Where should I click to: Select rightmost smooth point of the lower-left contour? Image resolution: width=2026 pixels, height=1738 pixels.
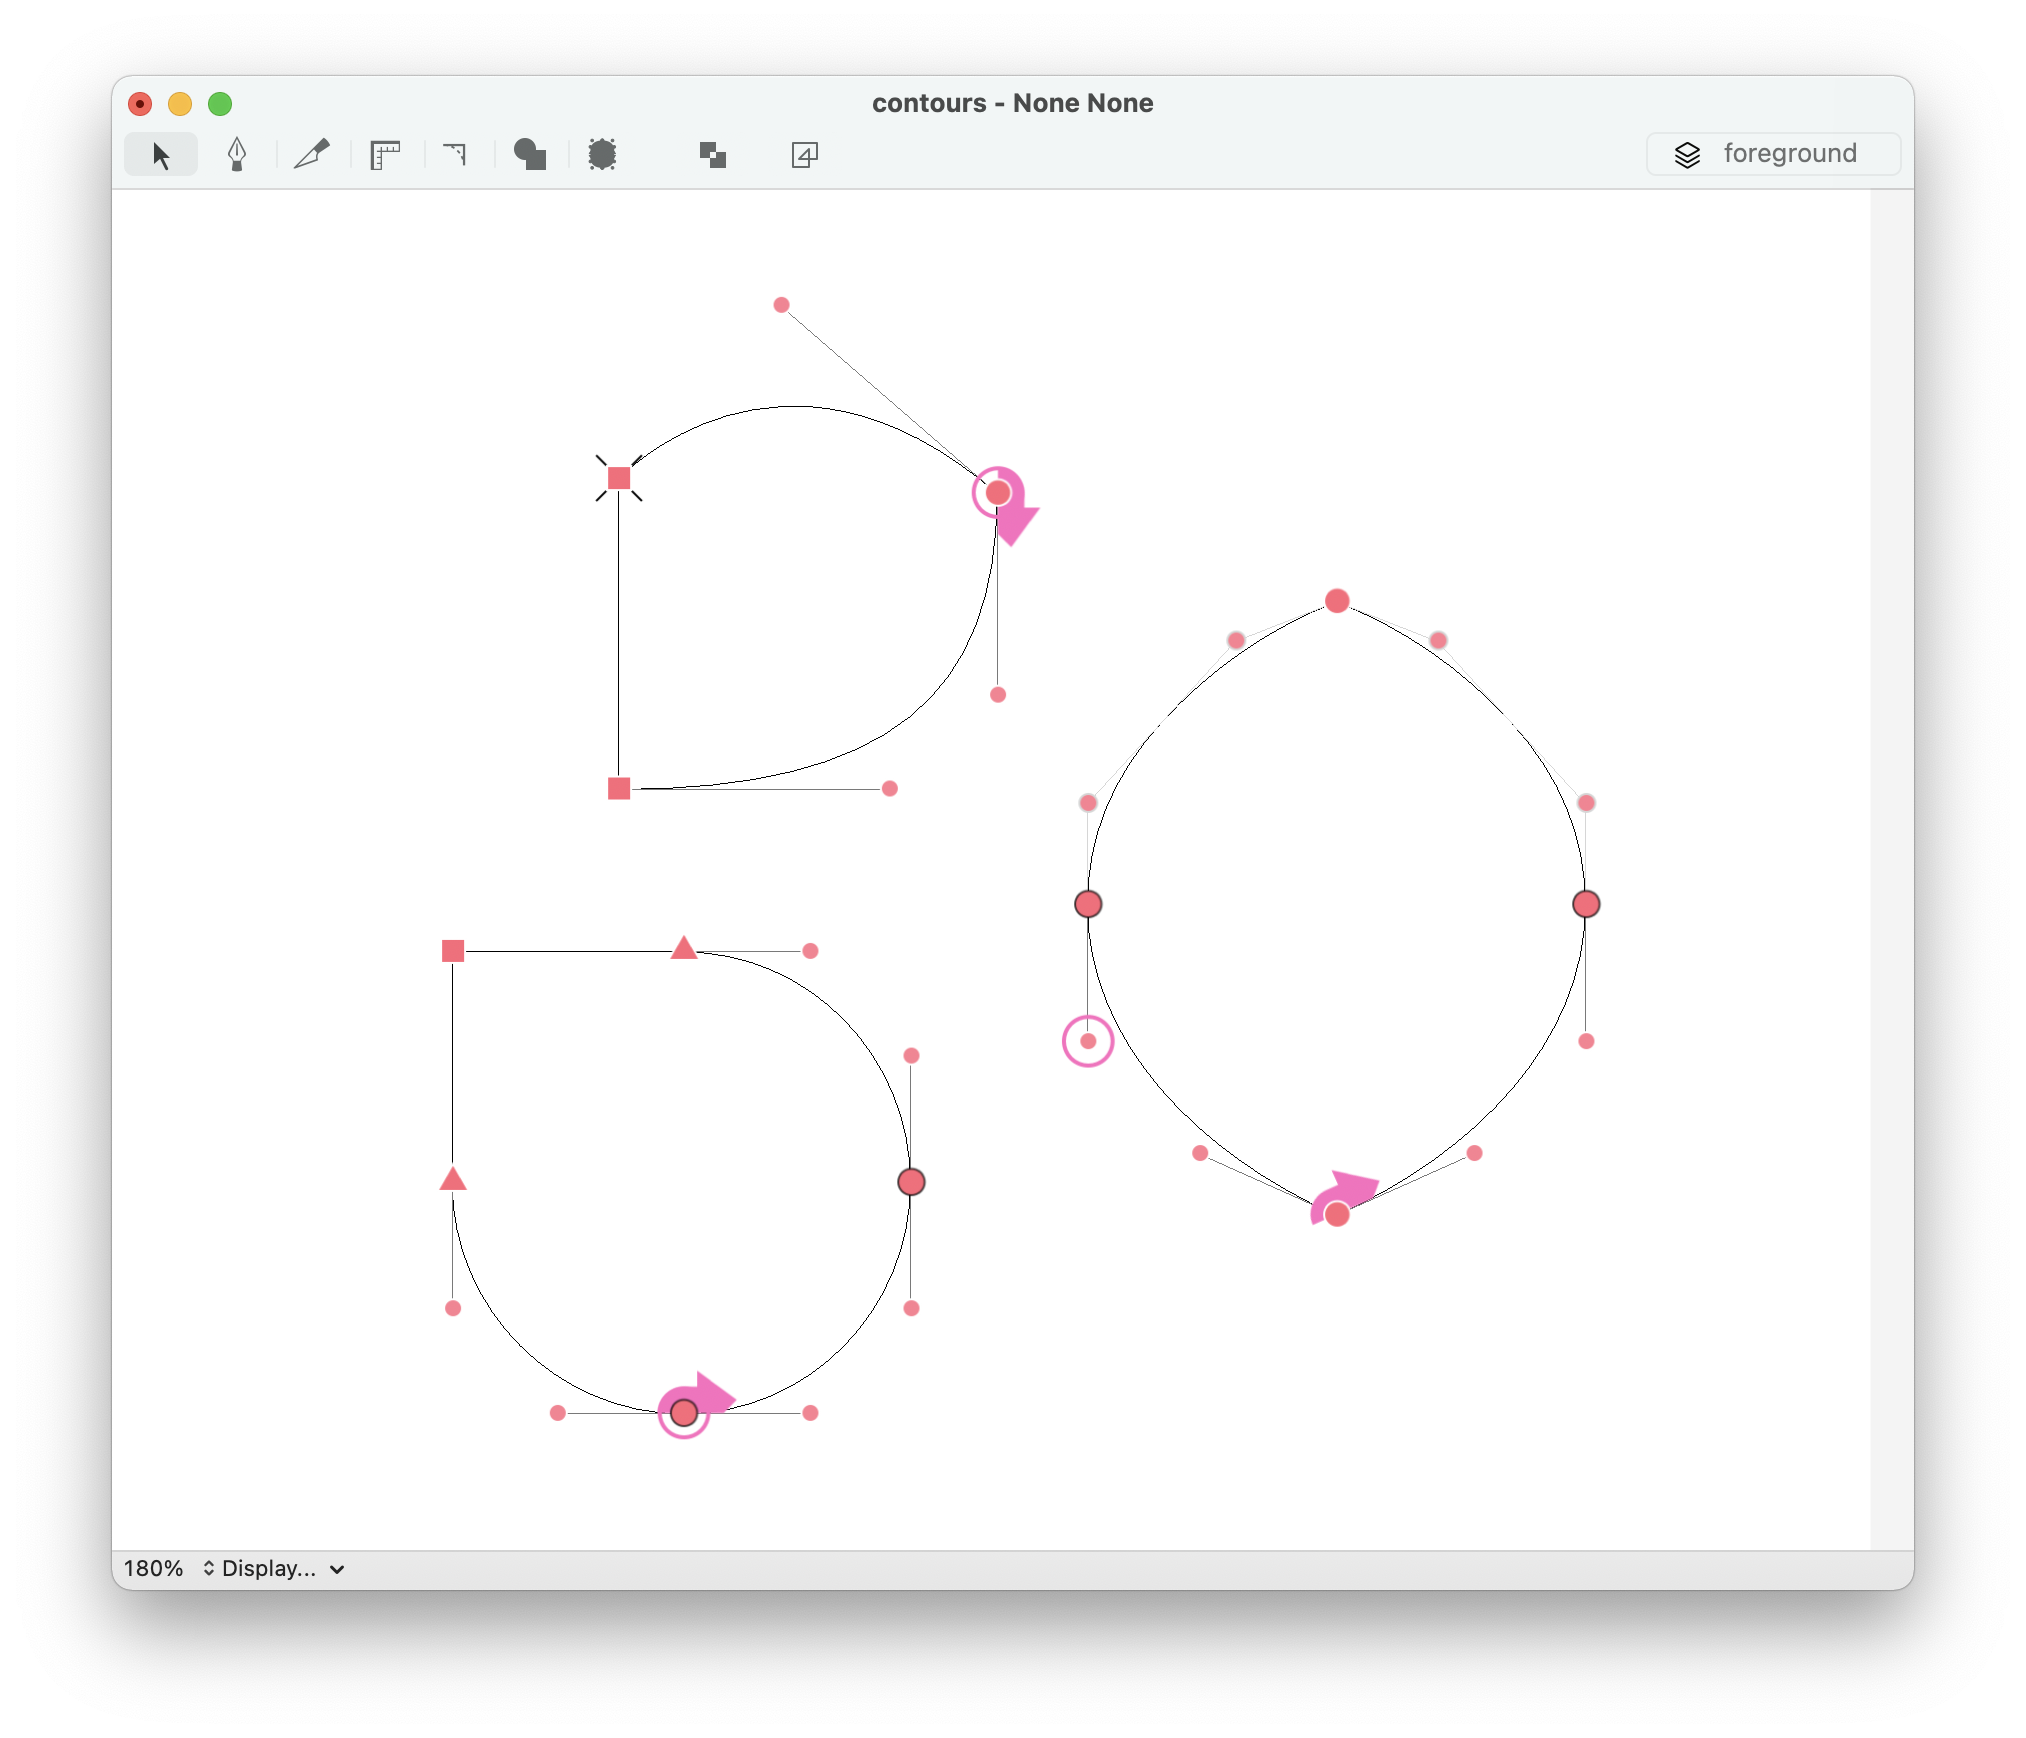click(x=911, y=1182)
